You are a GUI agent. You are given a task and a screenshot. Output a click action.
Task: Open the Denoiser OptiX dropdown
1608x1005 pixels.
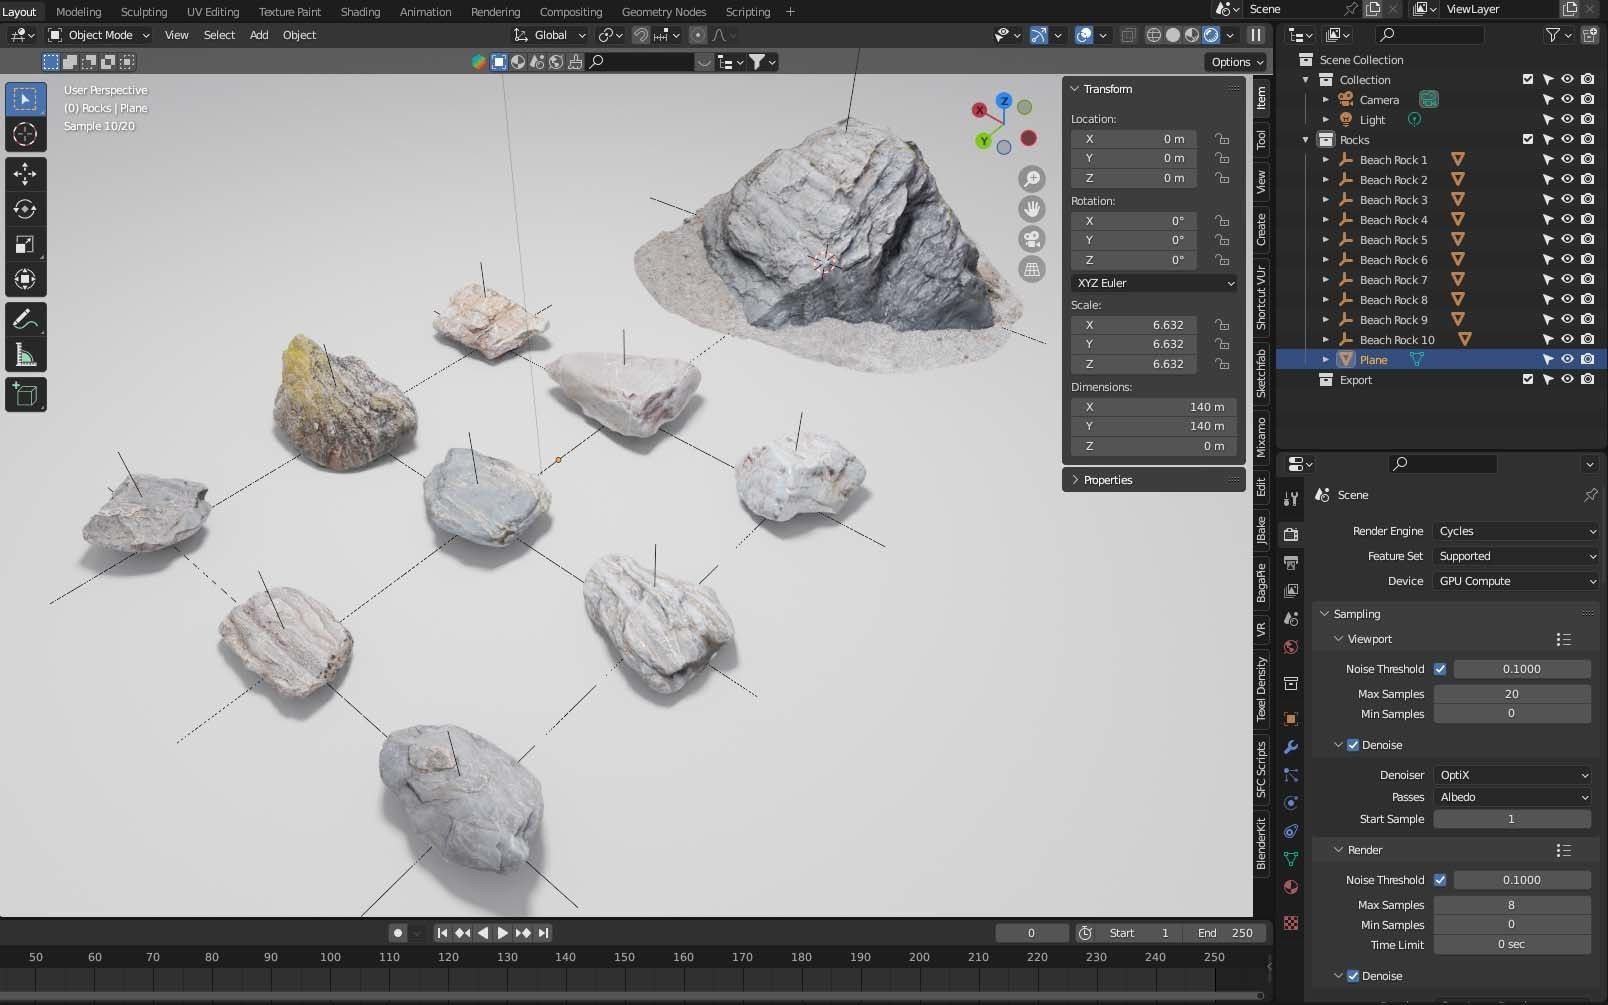pos(1512,775)
